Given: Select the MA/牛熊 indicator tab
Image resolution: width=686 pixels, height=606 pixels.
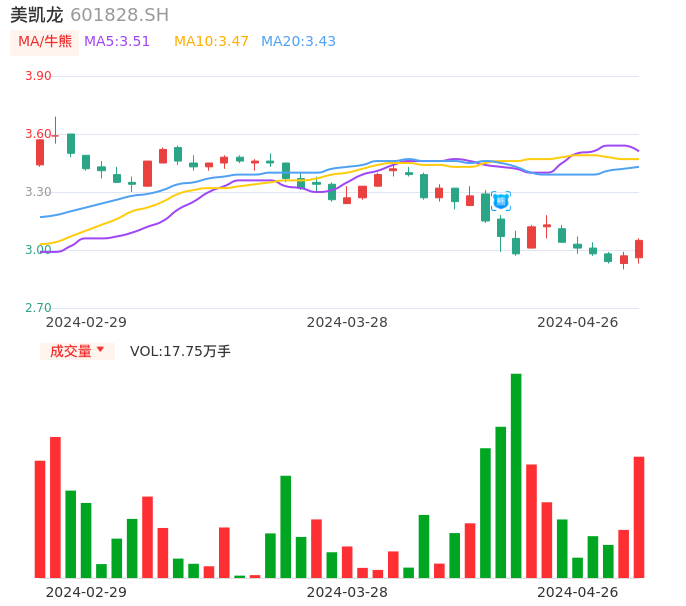Looking at the screenshot, I should pos(45,42).
